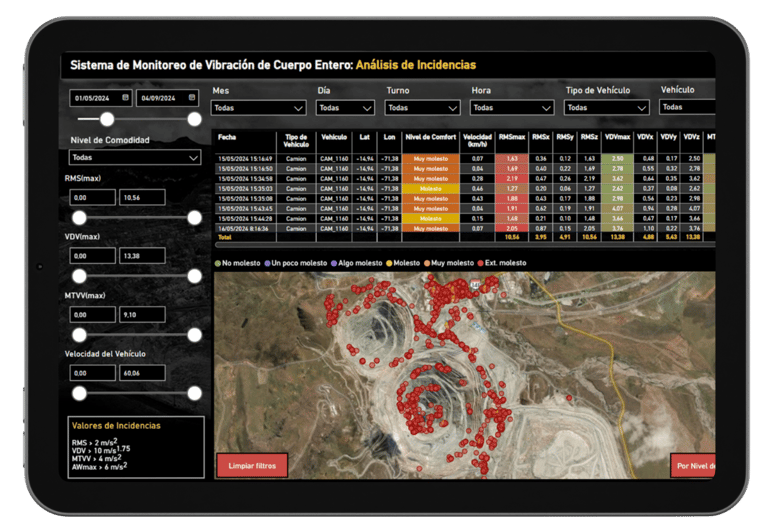The height and width of the screenshot is (527, 768).
Task: Click the Limpiar filtros button
Action: (252, 465)
